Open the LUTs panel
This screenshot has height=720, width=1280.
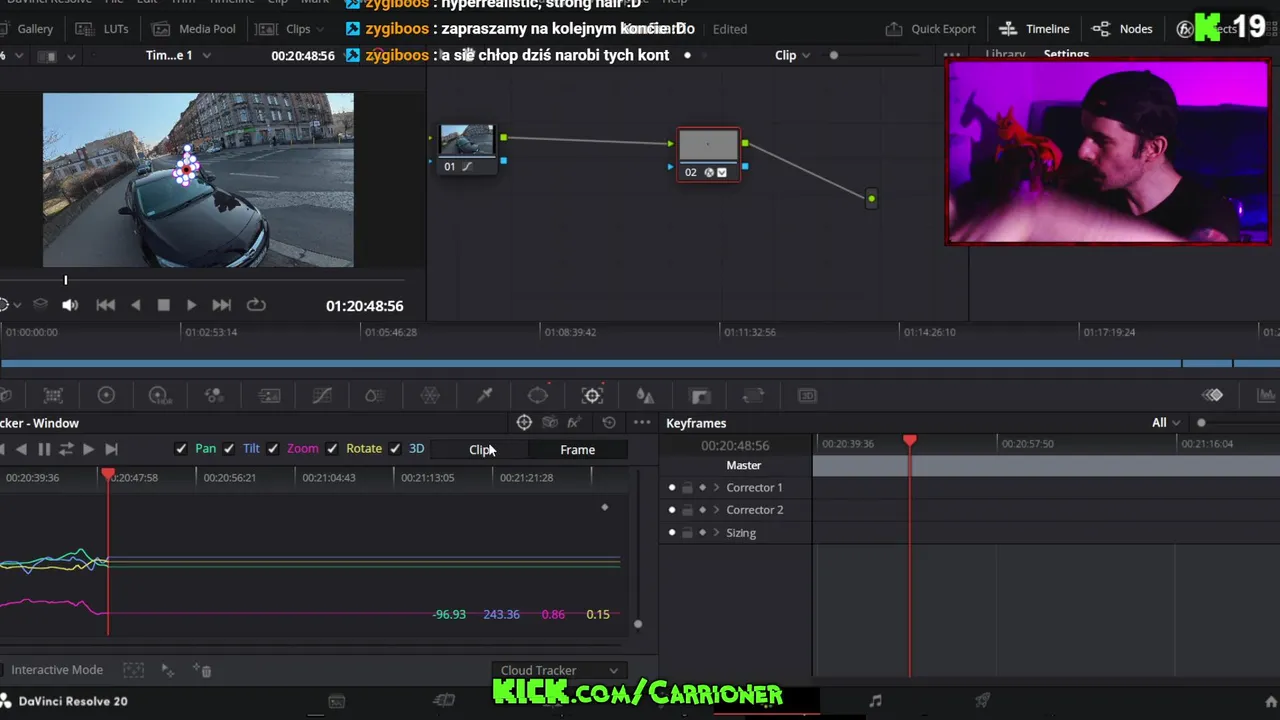[102, 29]
